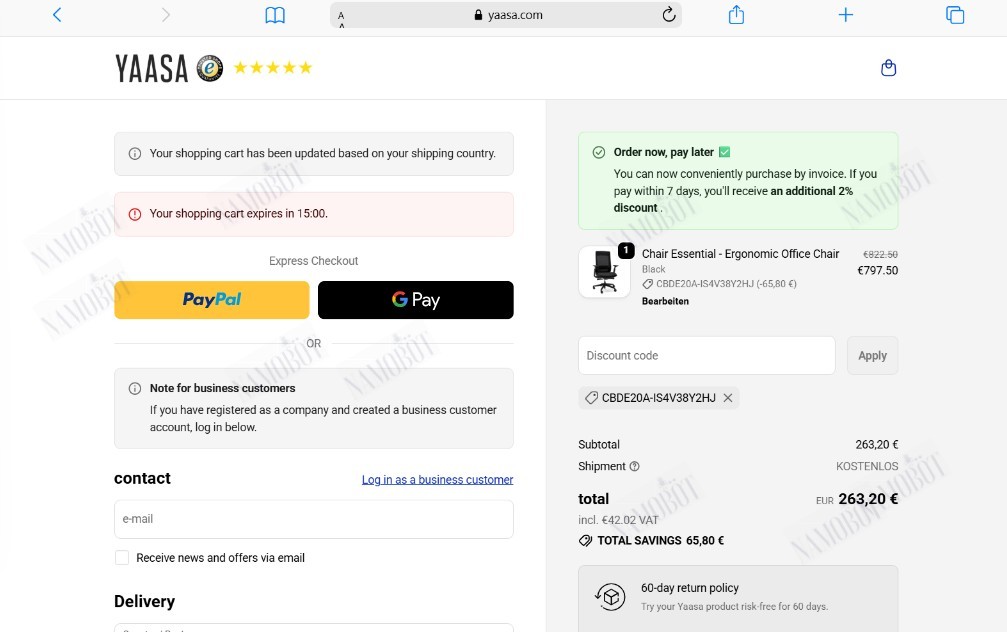Image resolution: width=1007 pixels, height=632 pixels.
Task: Focus the Discount code field
Action: pyautogui.click(x=706, y=355)
